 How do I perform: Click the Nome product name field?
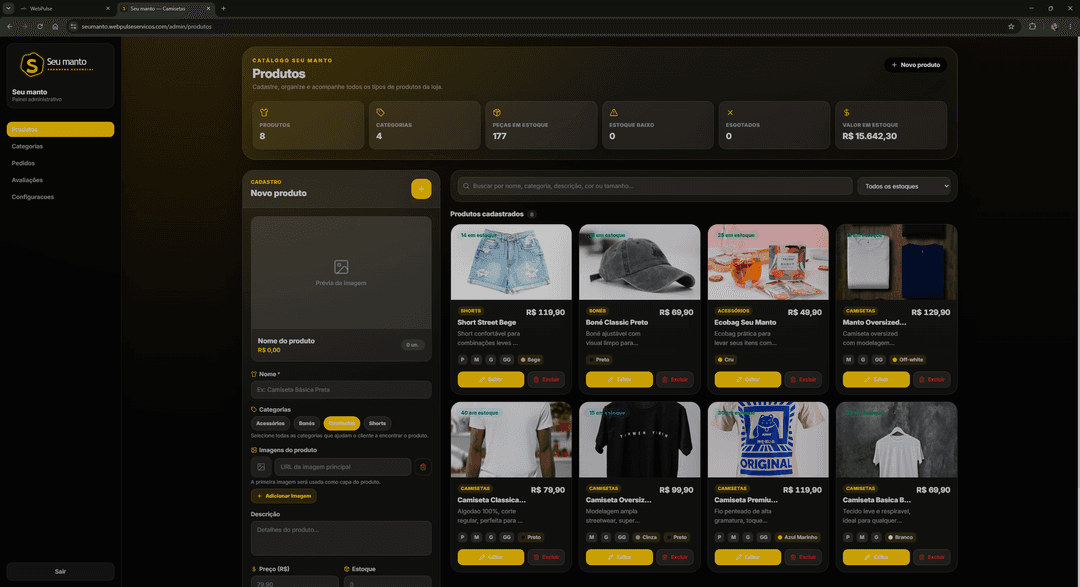coord(341,389)
